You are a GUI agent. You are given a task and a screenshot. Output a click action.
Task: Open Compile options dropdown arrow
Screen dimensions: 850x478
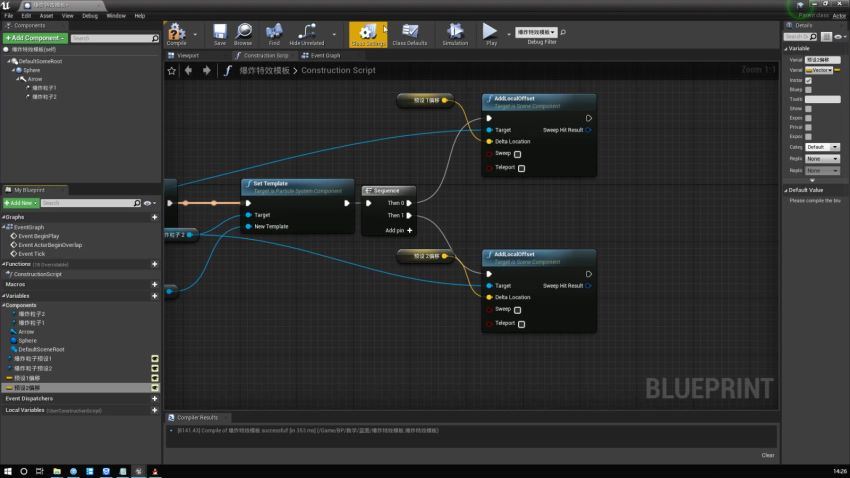click(195, 35)
